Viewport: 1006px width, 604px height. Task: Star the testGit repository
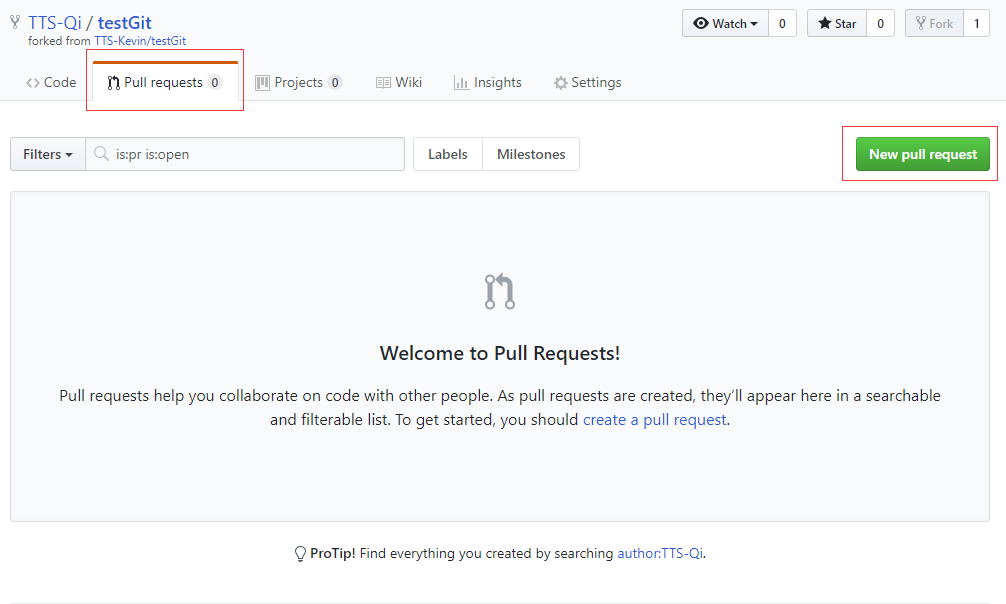point(837,24)
